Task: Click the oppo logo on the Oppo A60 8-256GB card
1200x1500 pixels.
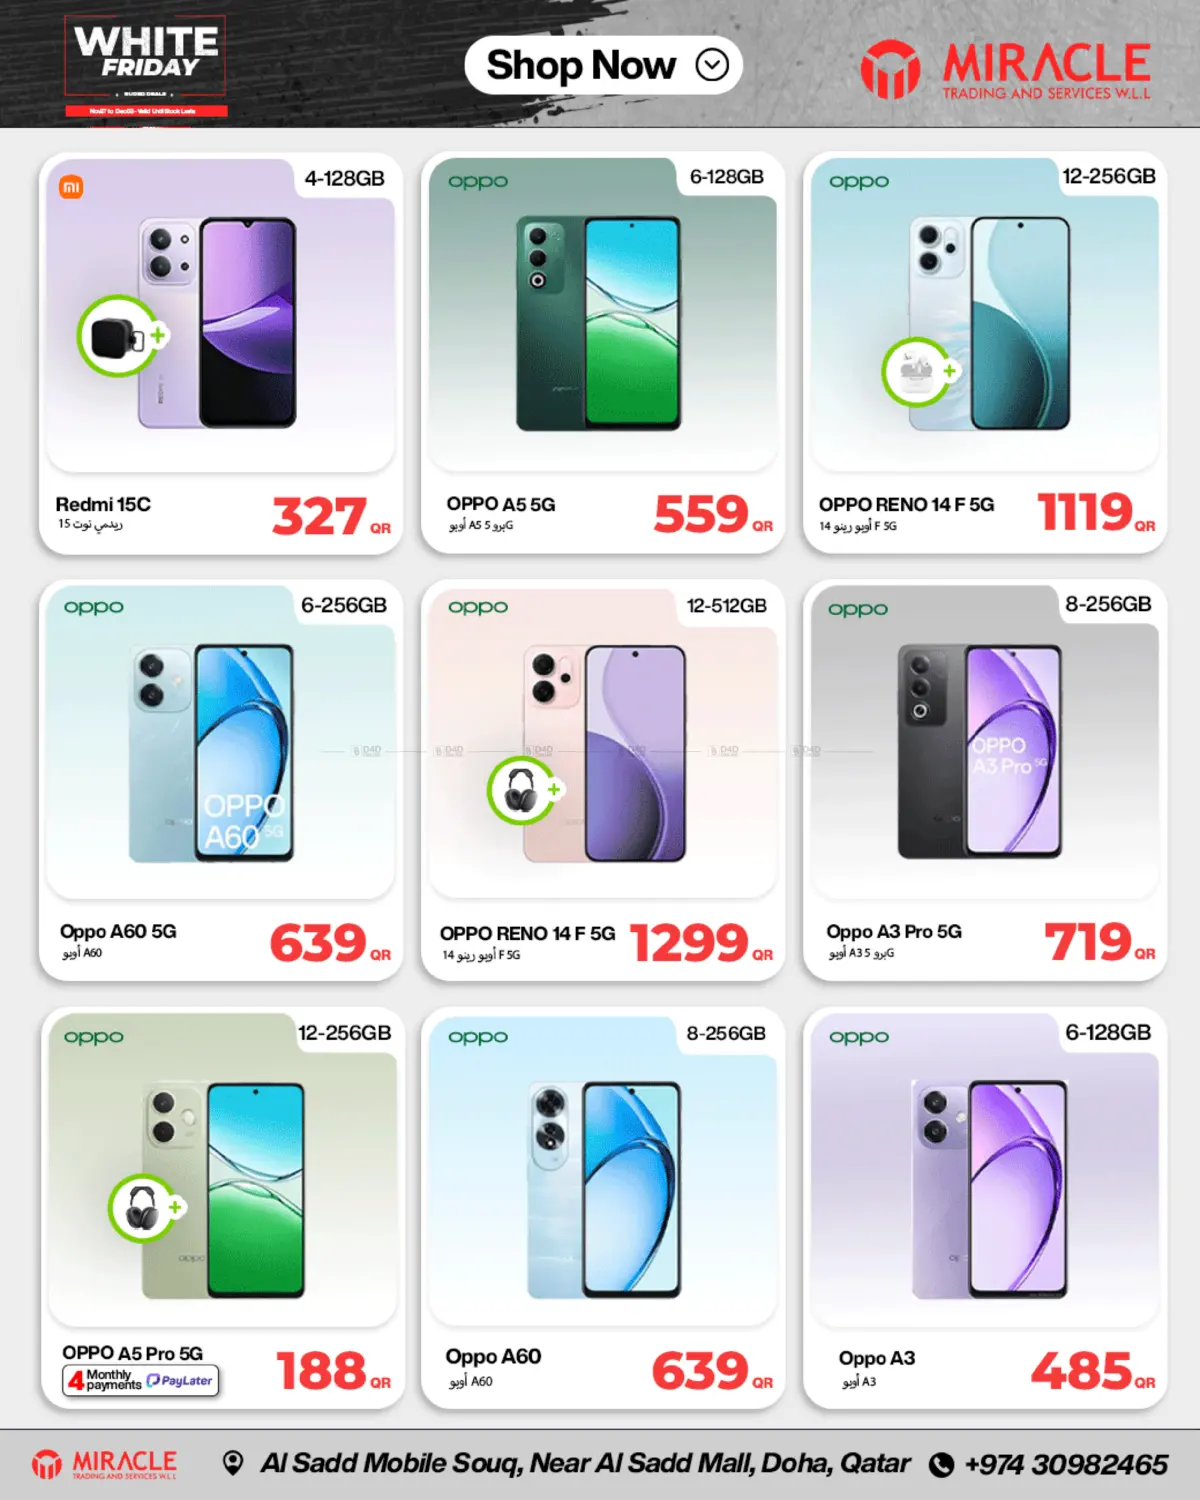Action: [x=478, y=1037]
